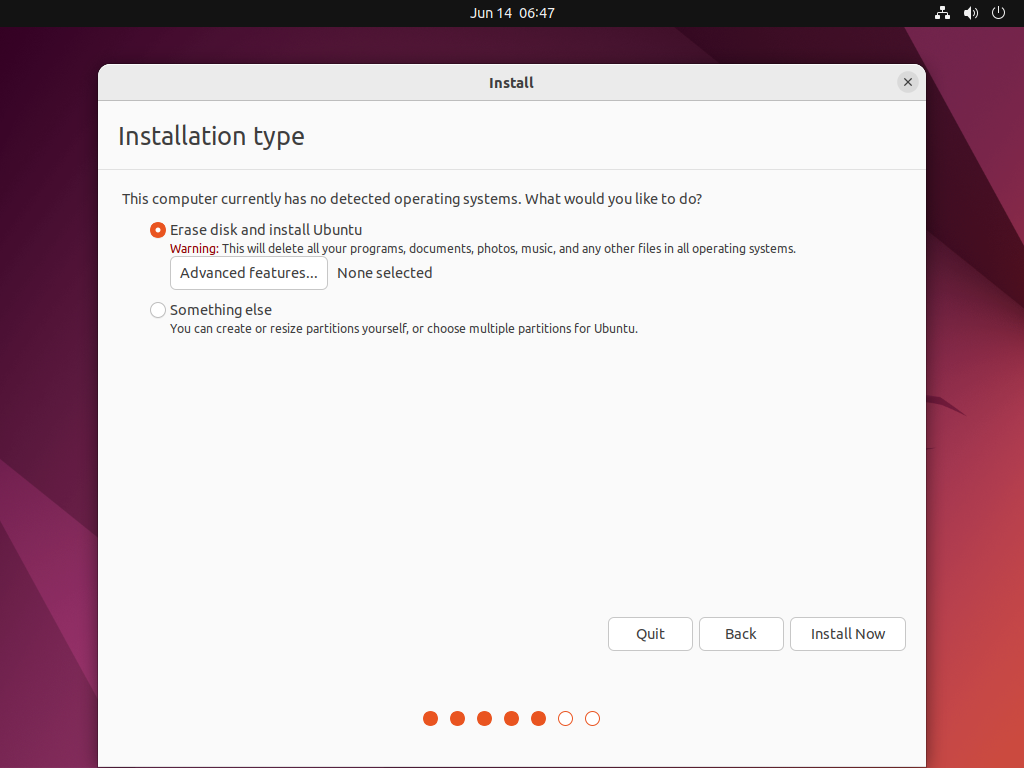Open the power menu in the top bar
This screenshot has height=768, width=1024.
pyautogui.click(x=998, y=13)
